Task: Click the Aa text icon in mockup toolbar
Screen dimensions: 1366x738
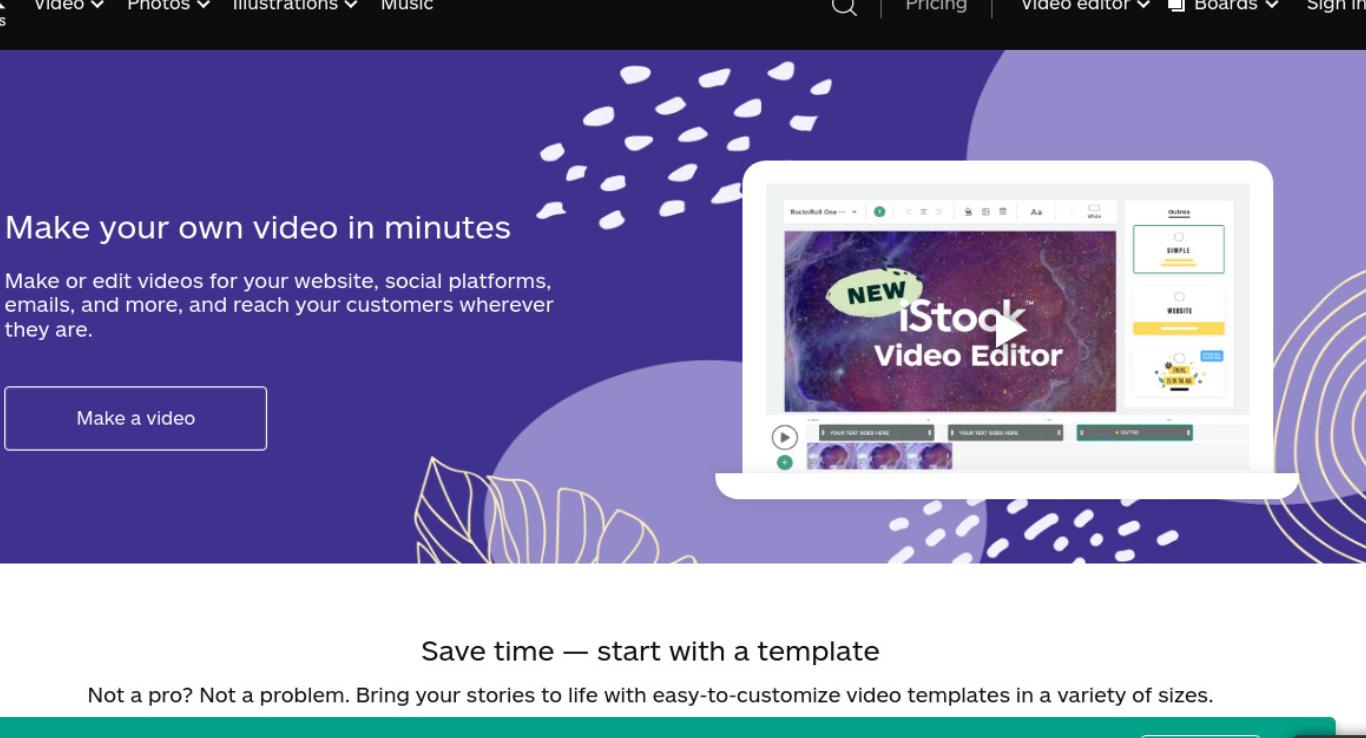Action: pyautogui.click(x=1036, y=212)
